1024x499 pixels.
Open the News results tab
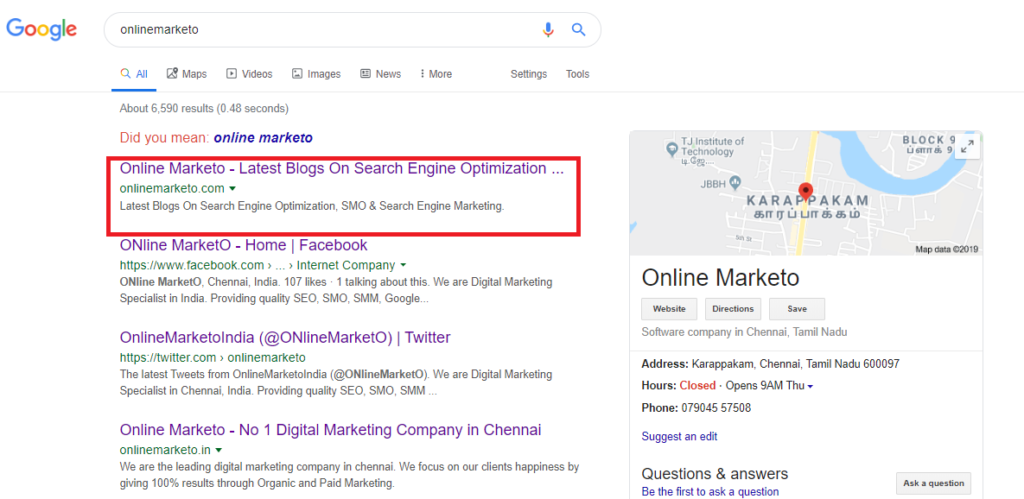[380, 74]
